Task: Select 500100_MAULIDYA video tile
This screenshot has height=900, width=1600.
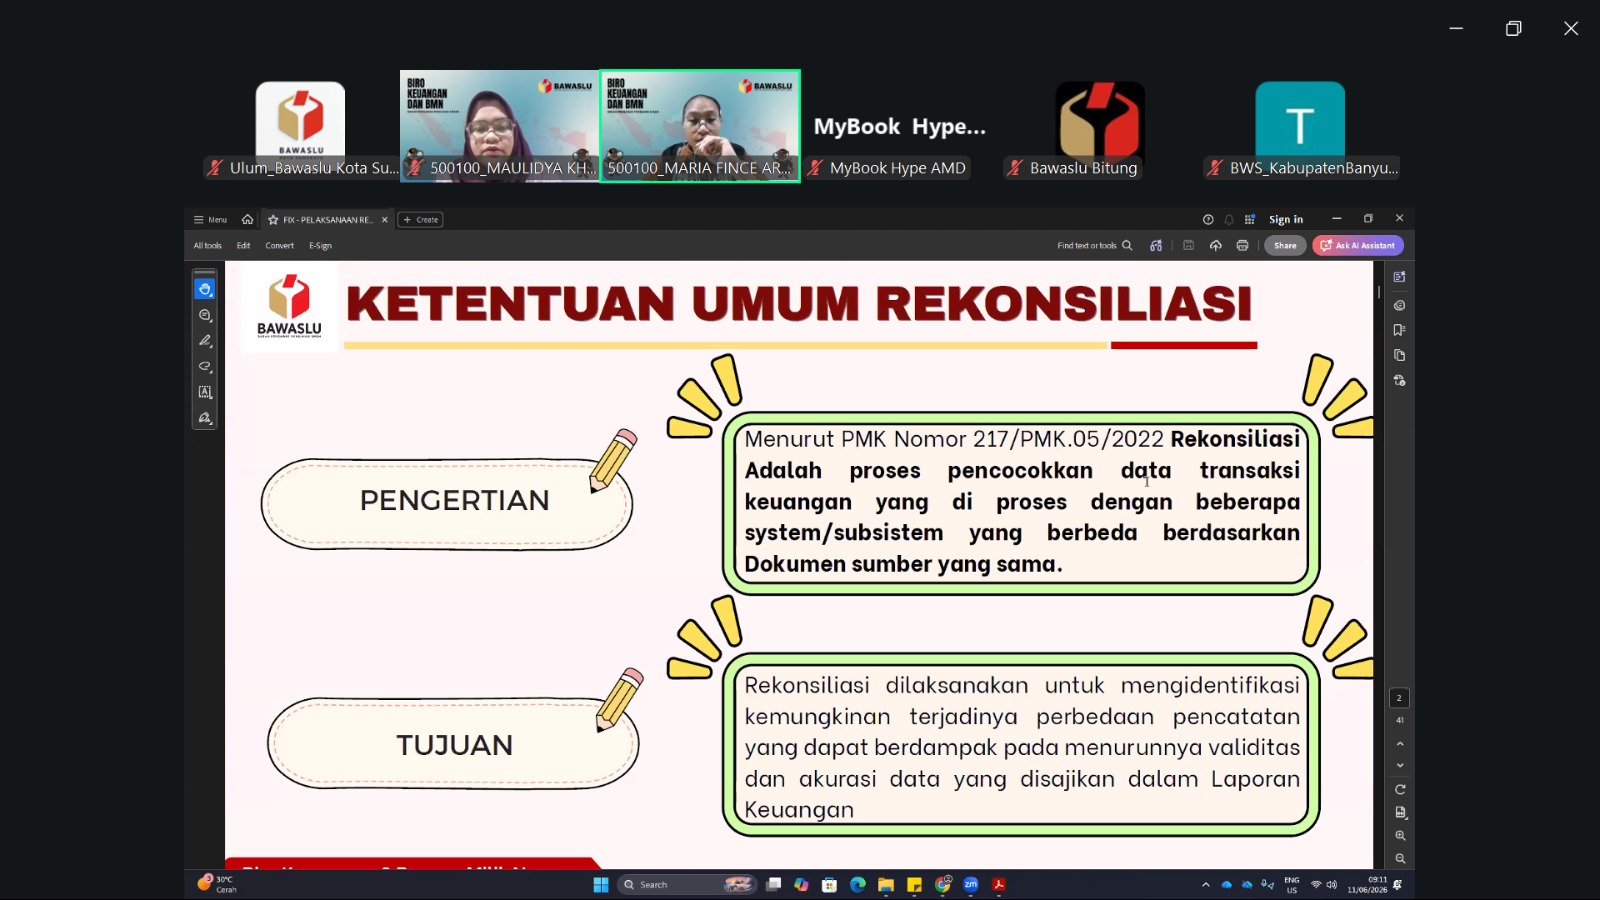Action: coord(499,126)
